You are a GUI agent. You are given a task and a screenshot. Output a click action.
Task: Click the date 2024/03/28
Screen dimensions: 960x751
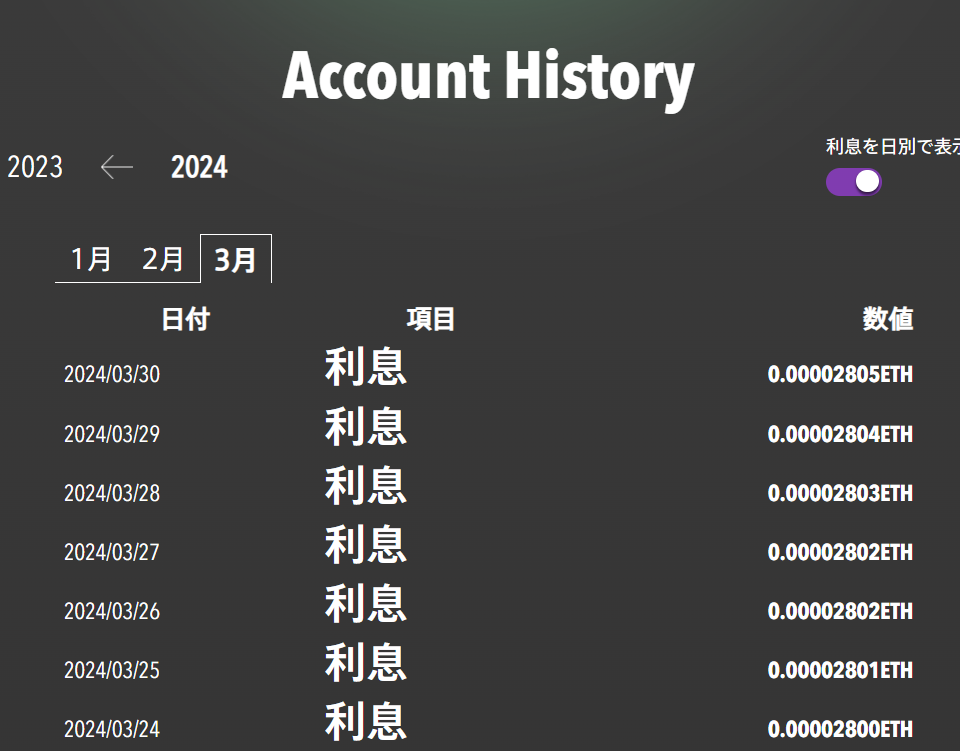click(112, 493)
